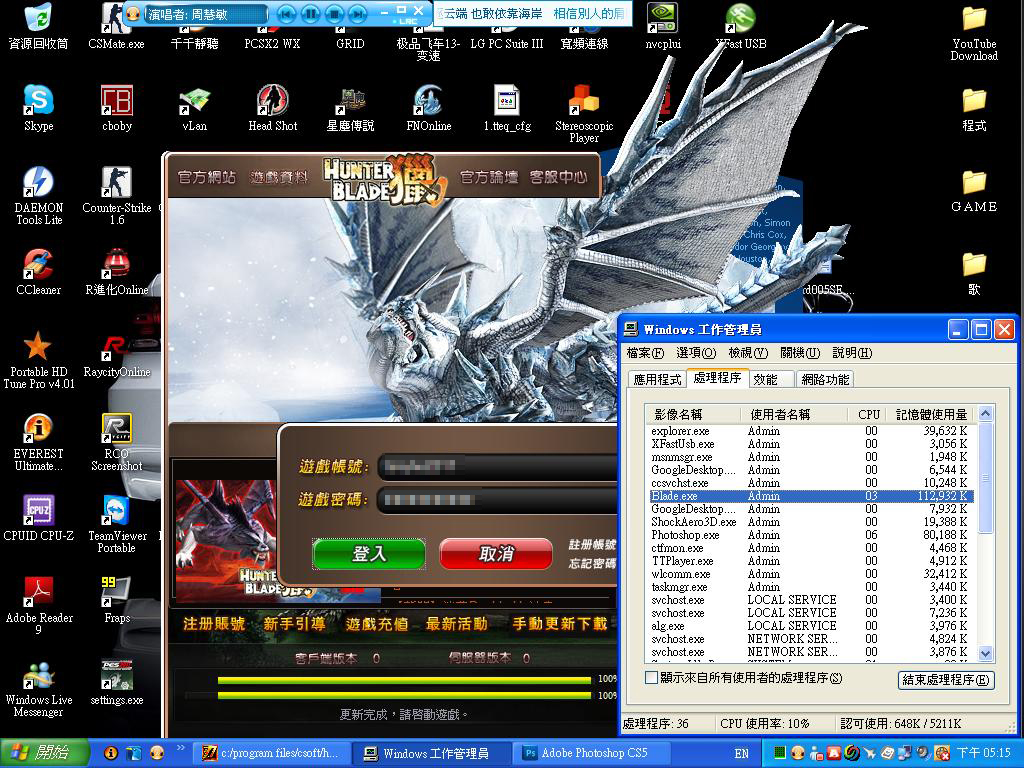Open the 檢視(V) menu in Task Manager
This screenshot has height=768, width=1024.
(747, 353)
